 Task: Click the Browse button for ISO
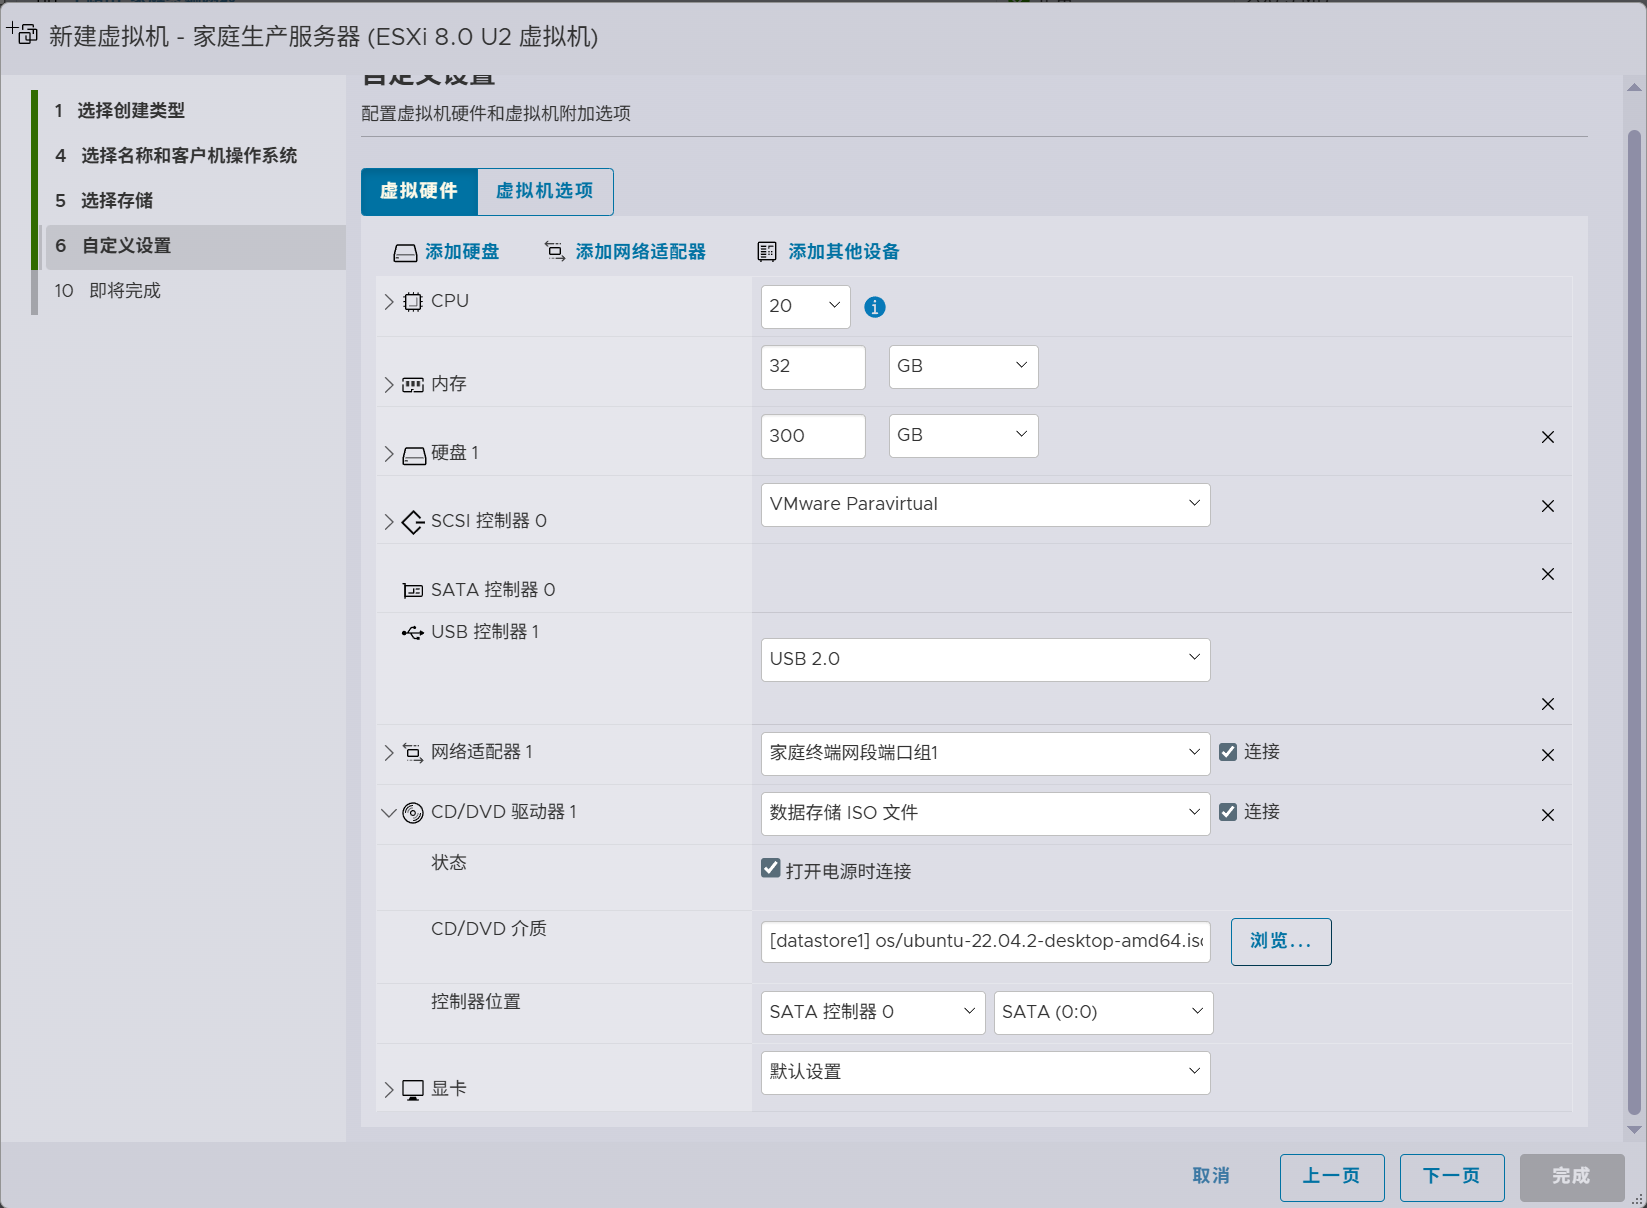1280,941
